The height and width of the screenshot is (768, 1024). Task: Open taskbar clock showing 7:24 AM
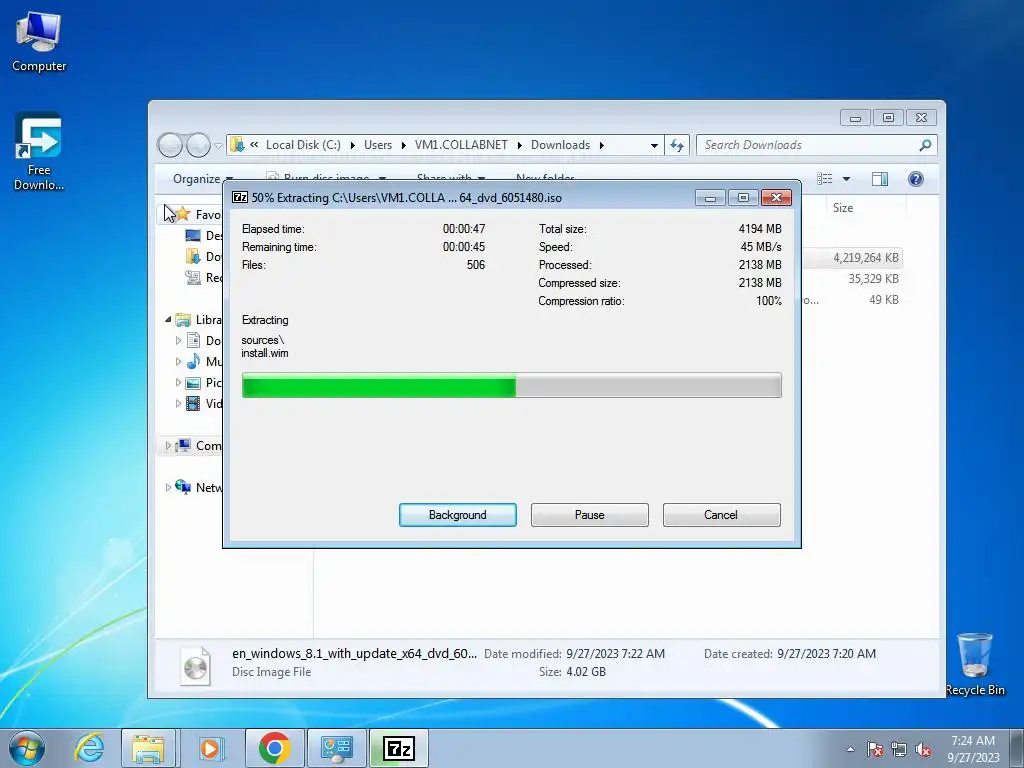[973, 748]
